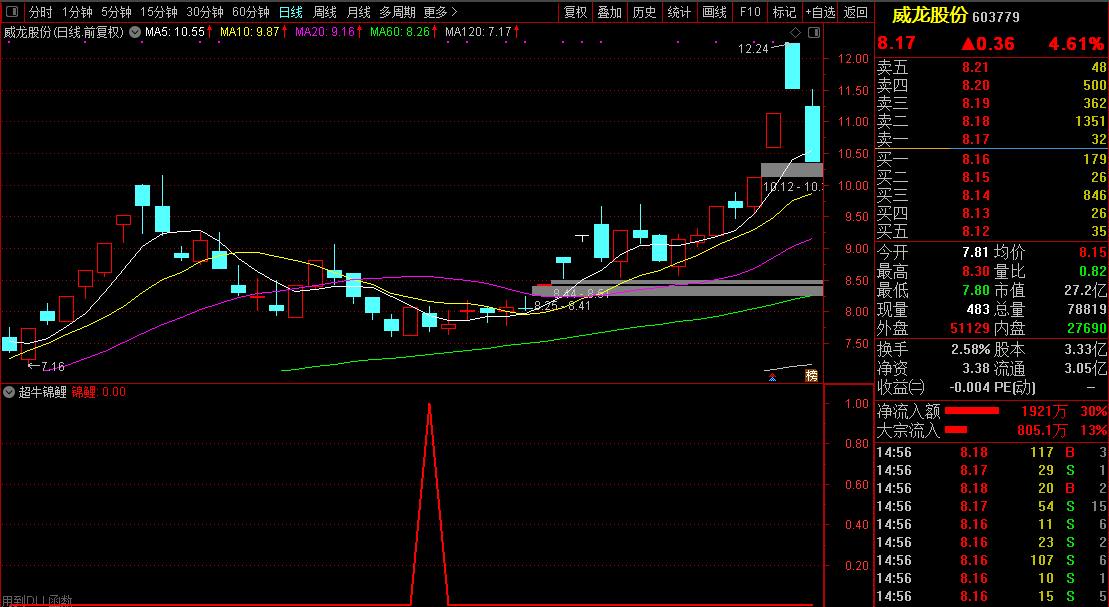The image size is (1109, 607).
Task: Switch to the 周线 weekly chart tab
Action: tap(325, 12)
